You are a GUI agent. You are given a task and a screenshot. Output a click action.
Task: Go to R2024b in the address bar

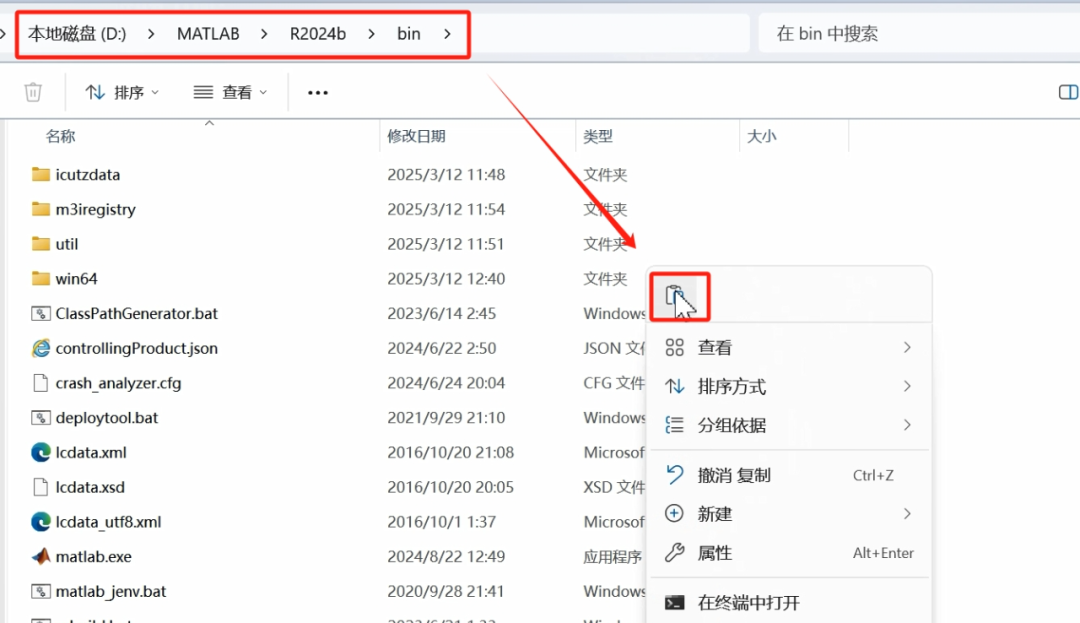[318, 34]
